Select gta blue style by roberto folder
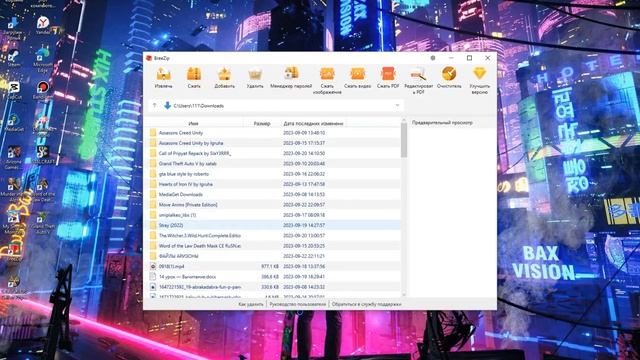This screenshot has width=640, height=360. (273, 174)
